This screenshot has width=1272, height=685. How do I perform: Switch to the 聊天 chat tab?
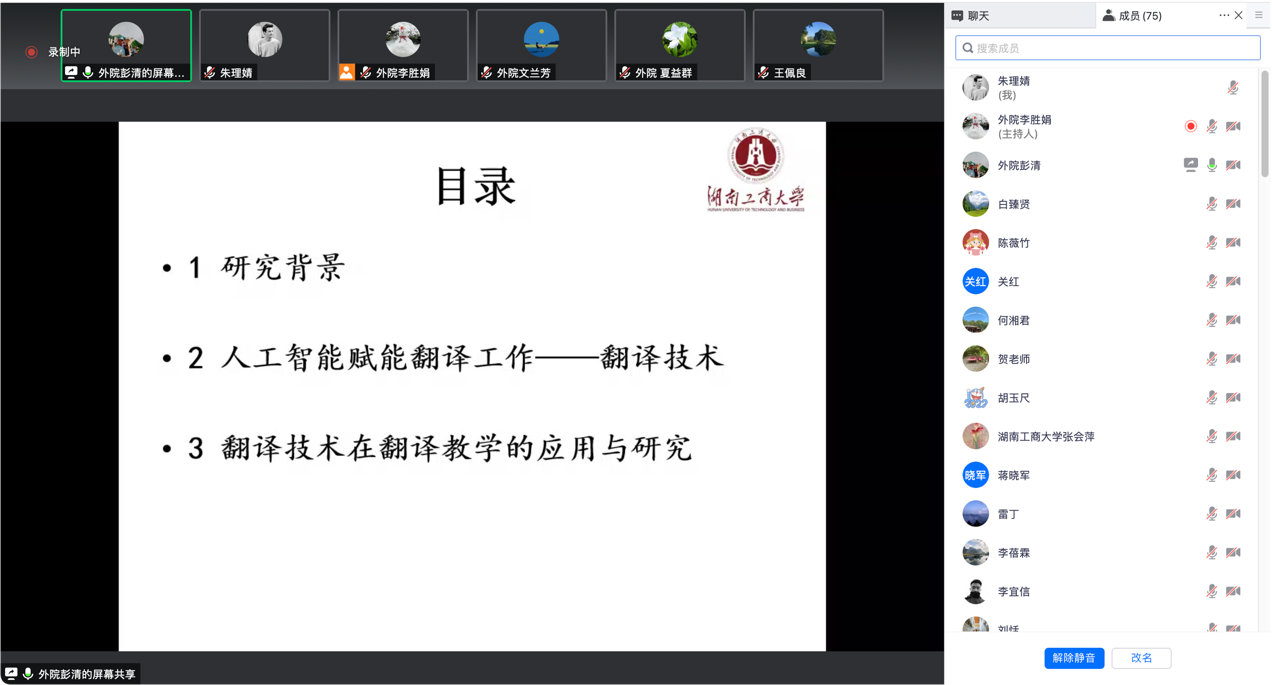pos(1020,15)
